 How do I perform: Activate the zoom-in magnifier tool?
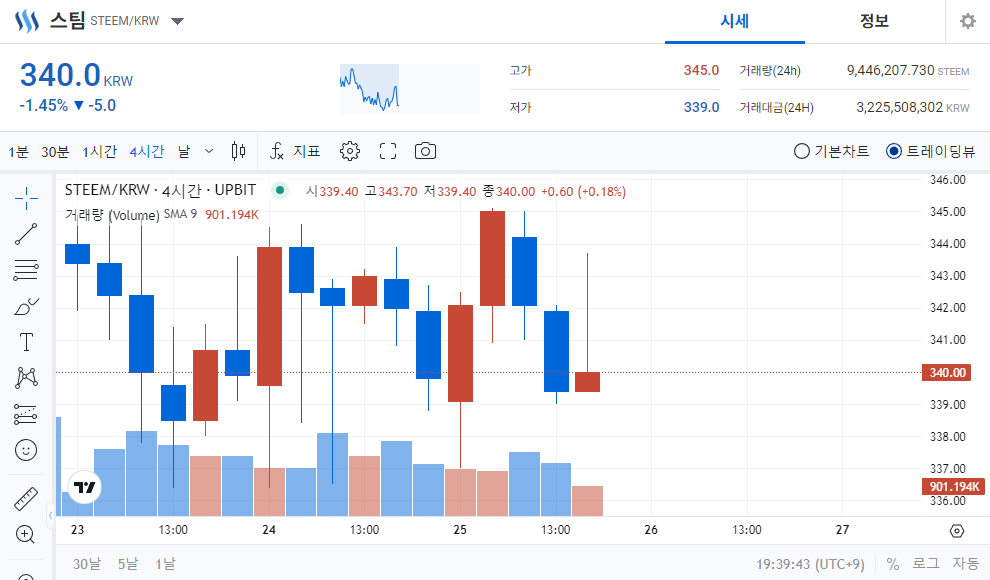tap(25, 535)
